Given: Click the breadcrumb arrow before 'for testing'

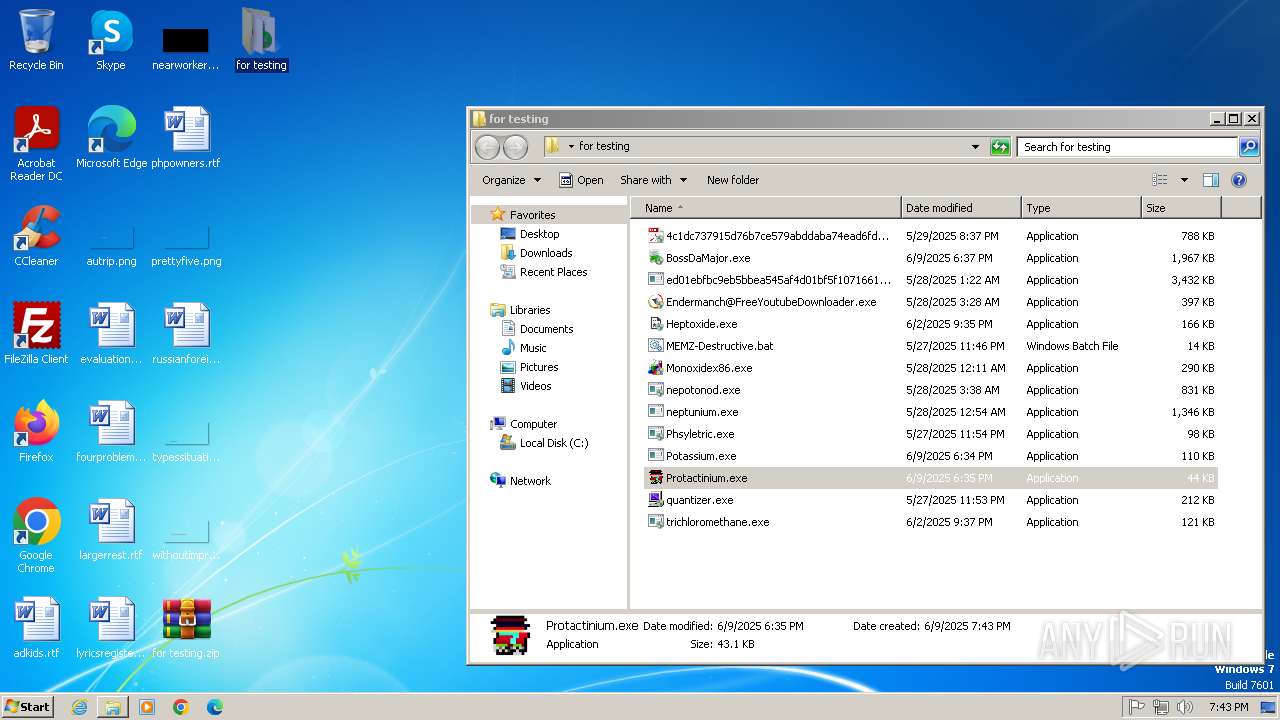Looking at the screenshot, I should (571, 147).
